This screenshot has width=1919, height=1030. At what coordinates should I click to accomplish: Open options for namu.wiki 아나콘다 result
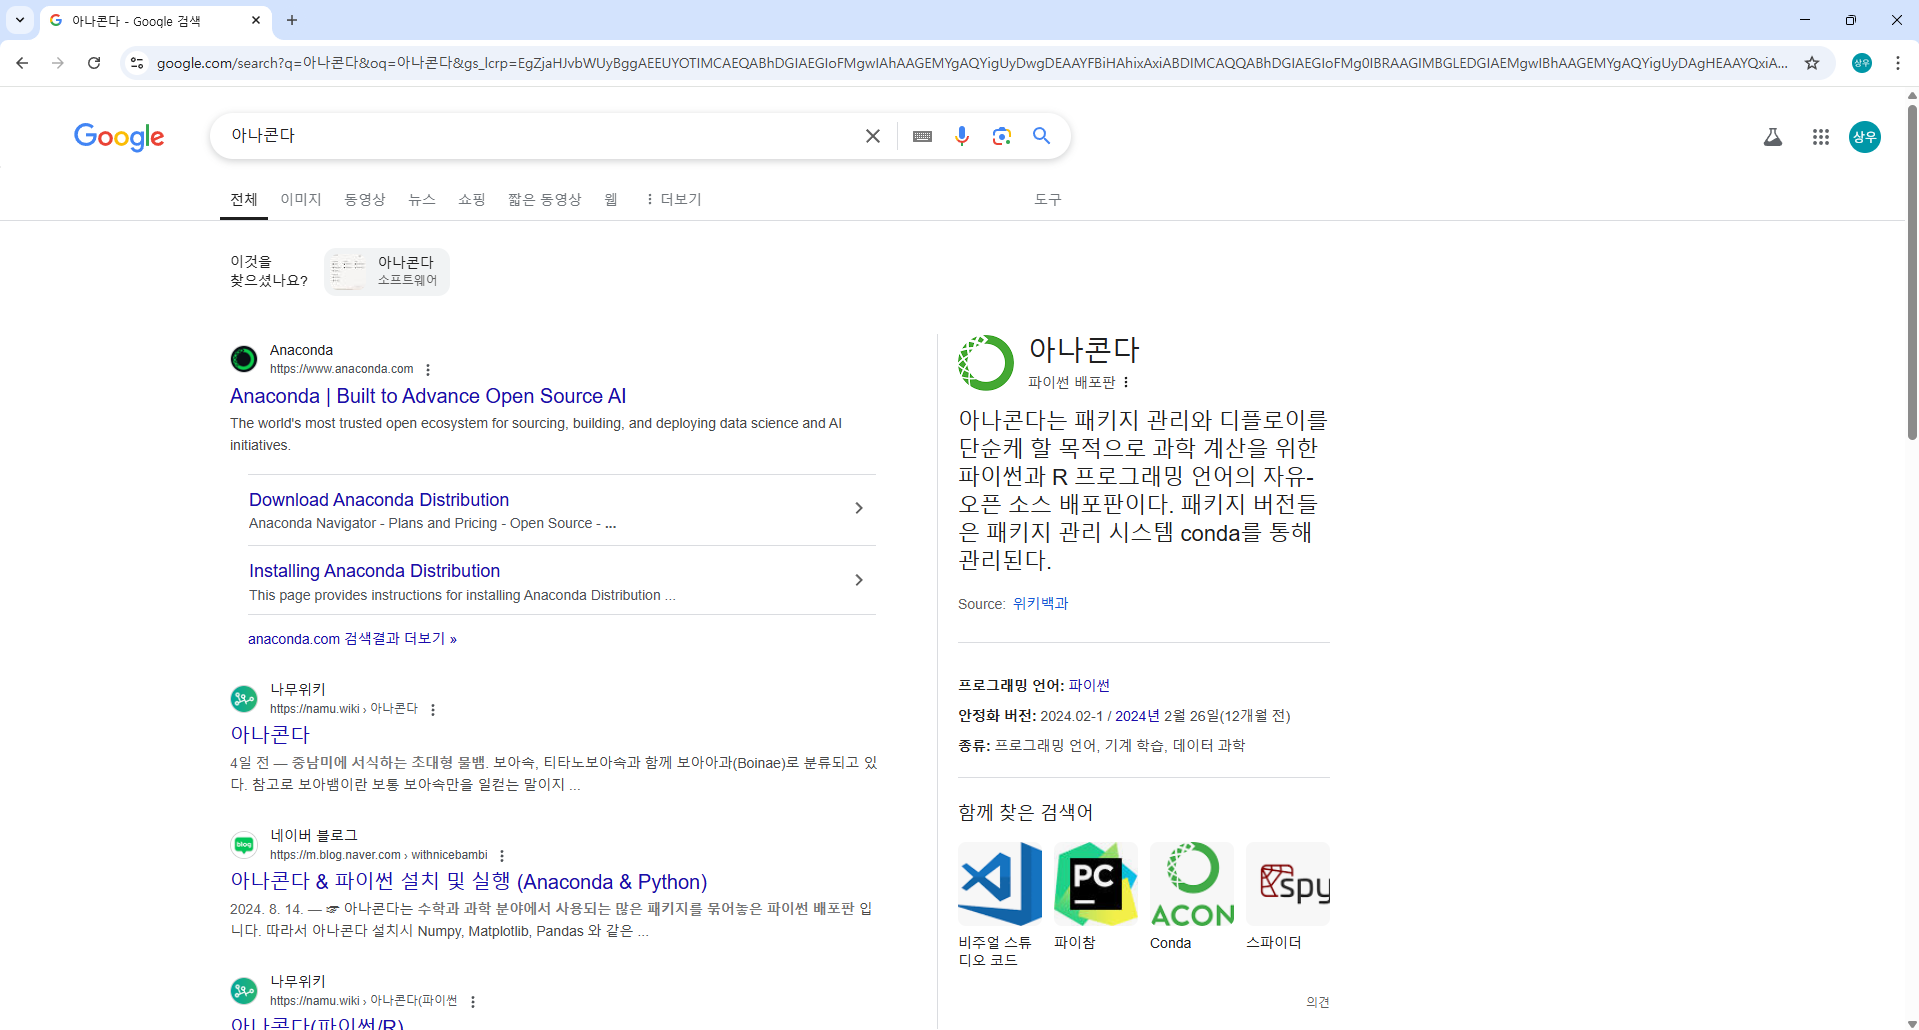pyautogui.click(x=433, y=710)
